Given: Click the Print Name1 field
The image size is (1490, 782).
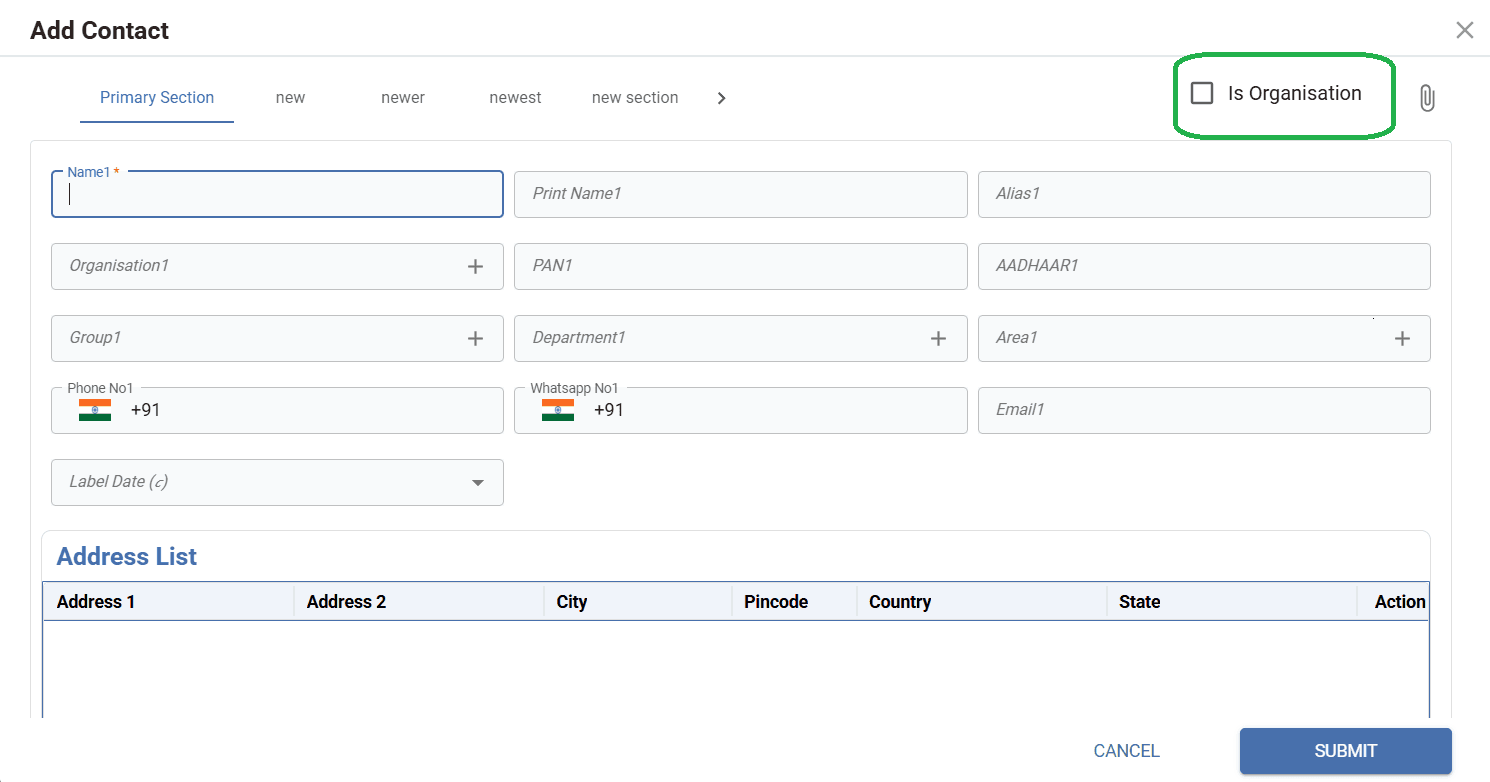Looking at the screenshot, I should [x=740, y=194].
